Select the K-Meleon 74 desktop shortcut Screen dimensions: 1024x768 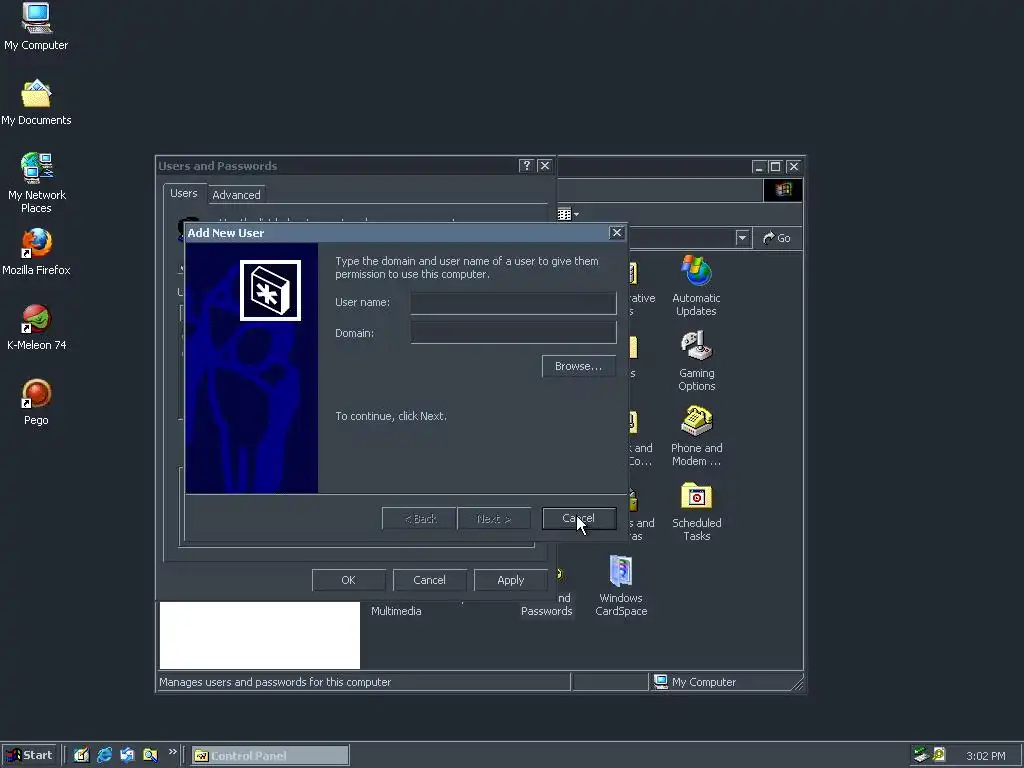tap(36, 327)
